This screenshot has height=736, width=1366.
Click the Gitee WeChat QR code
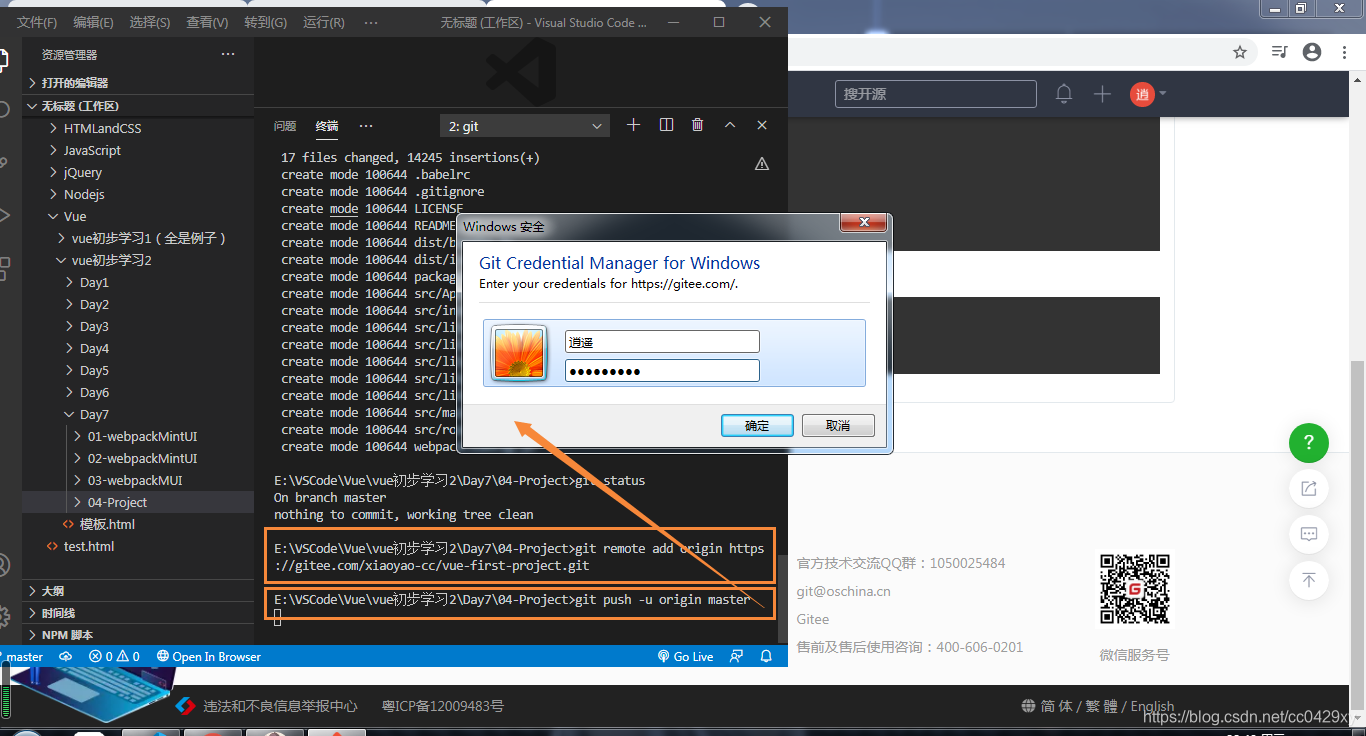click(x=1134, y=590)
